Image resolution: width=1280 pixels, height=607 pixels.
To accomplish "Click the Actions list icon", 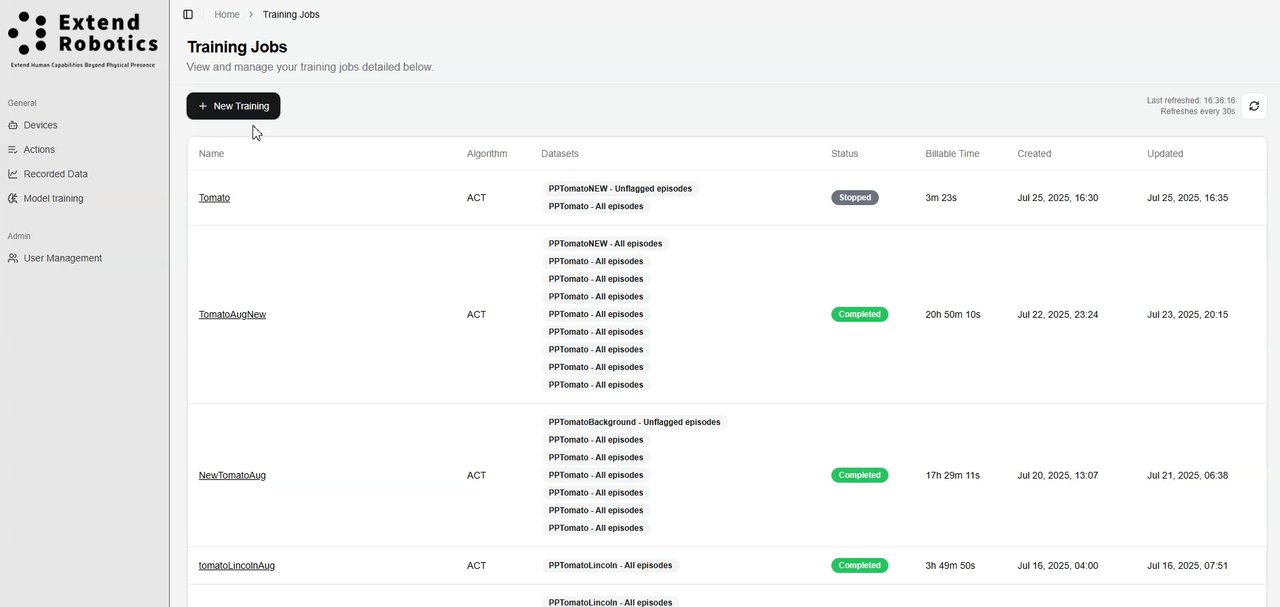I will 13,150.
